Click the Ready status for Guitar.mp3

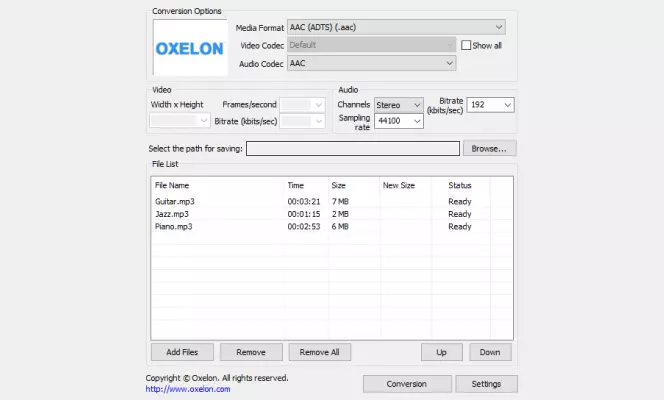460,201
